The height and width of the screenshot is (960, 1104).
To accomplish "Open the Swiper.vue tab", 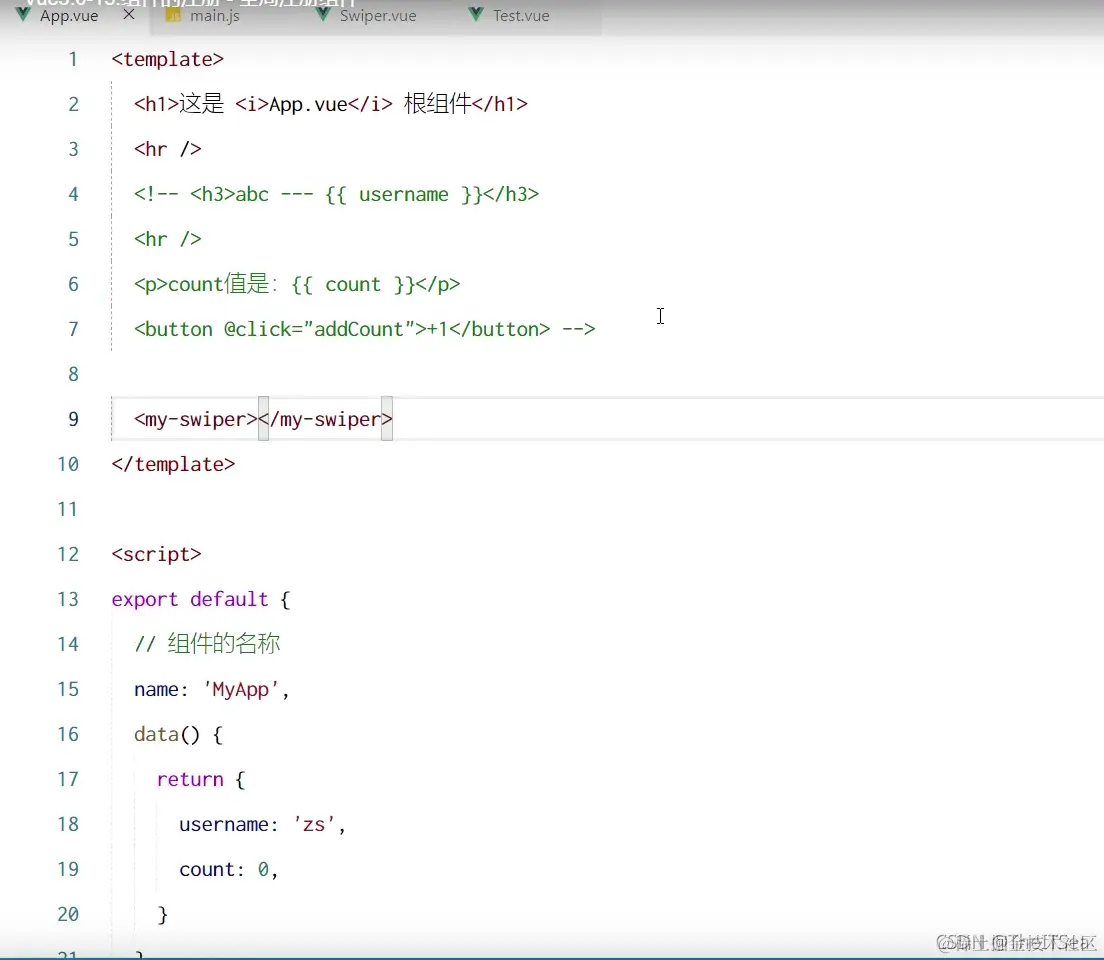I will 378,15.
